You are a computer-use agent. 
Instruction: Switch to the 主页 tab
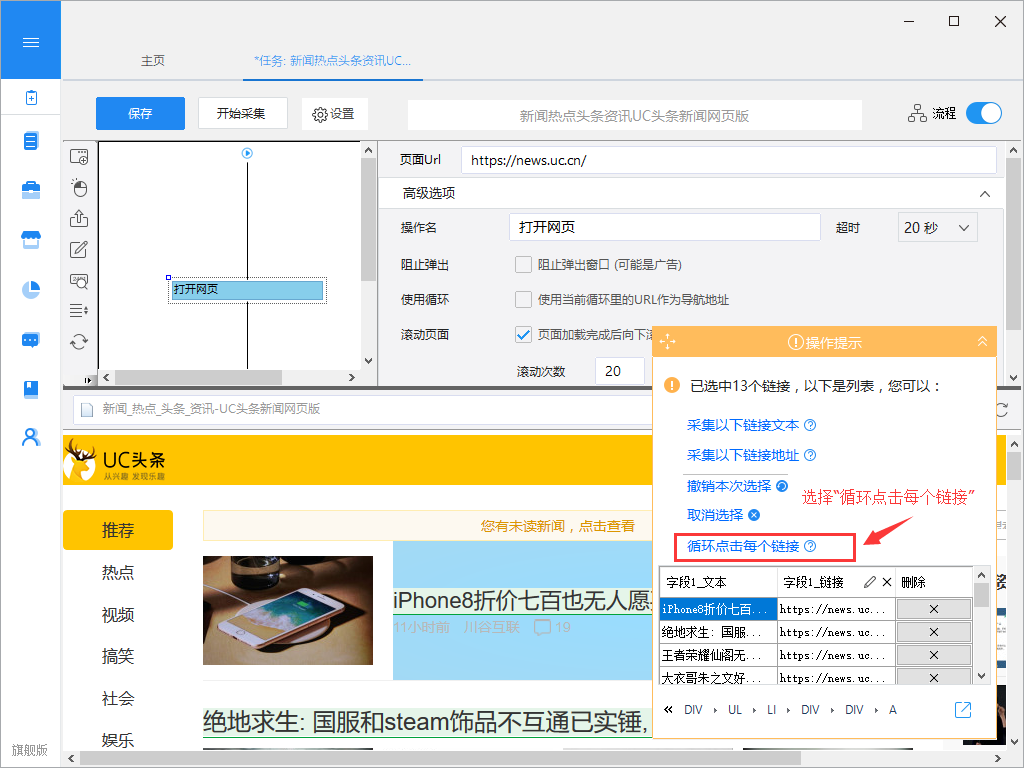[153, 61]
